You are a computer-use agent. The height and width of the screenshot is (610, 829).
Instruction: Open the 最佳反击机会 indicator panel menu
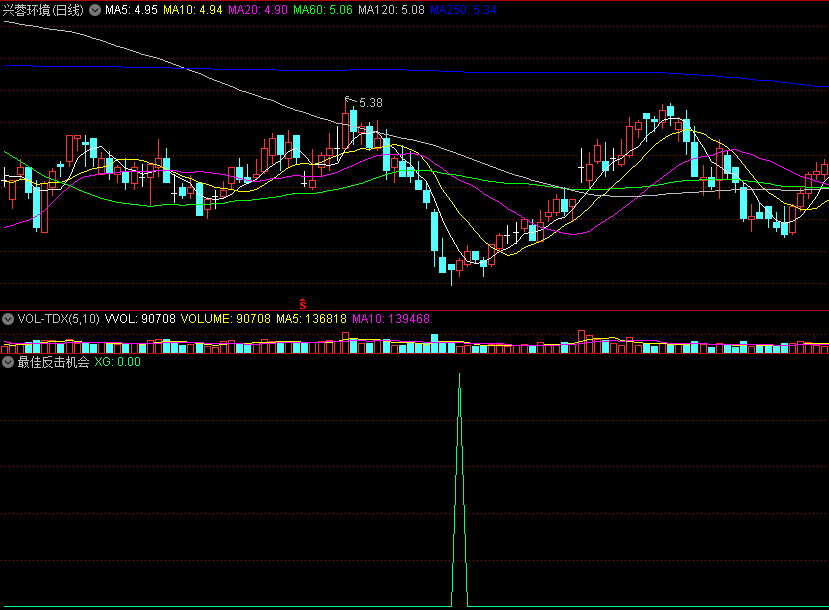click(x=8, y=362)
